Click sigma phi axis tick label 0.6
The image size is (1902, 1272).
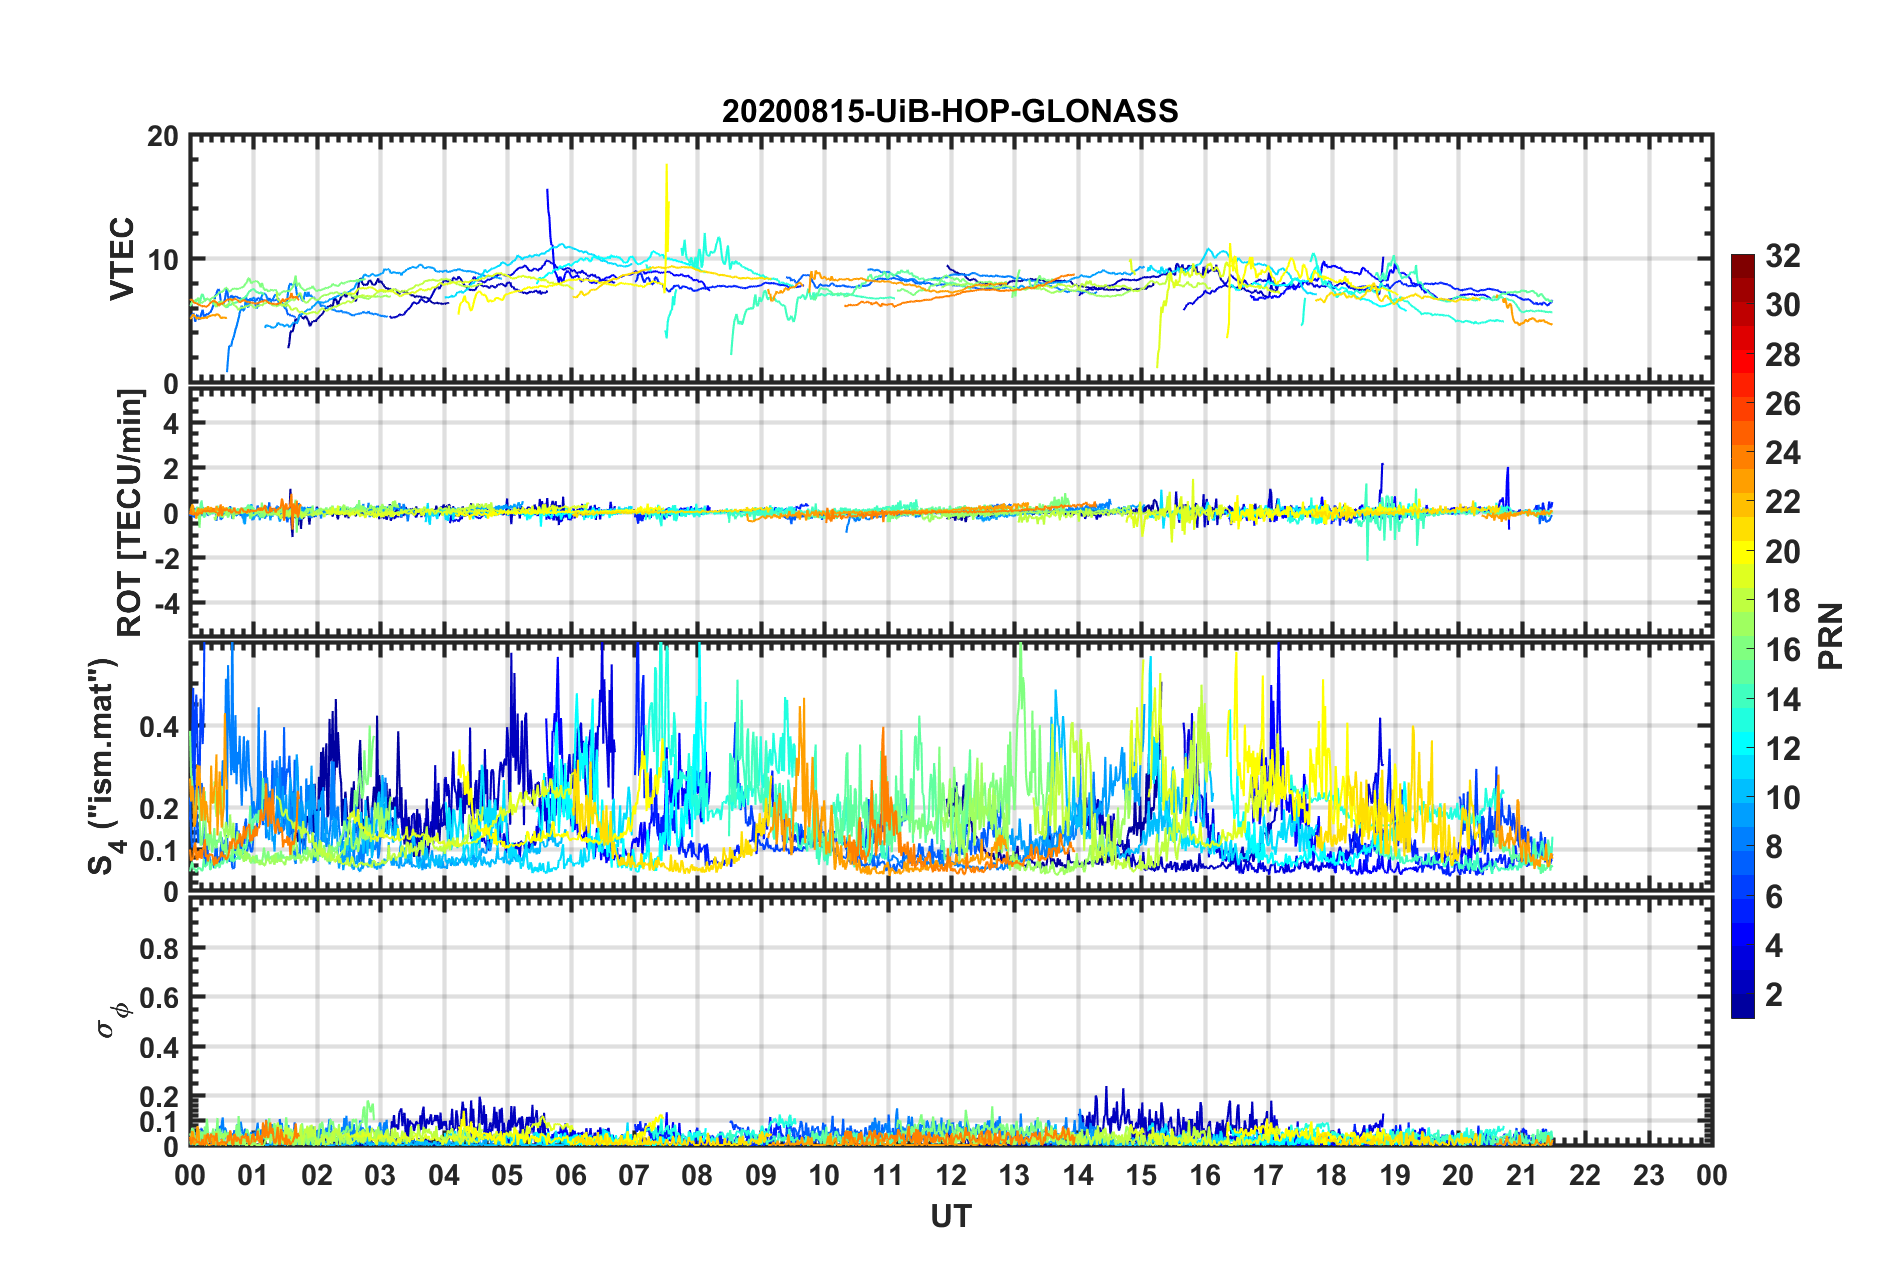(x=159, y=998)
